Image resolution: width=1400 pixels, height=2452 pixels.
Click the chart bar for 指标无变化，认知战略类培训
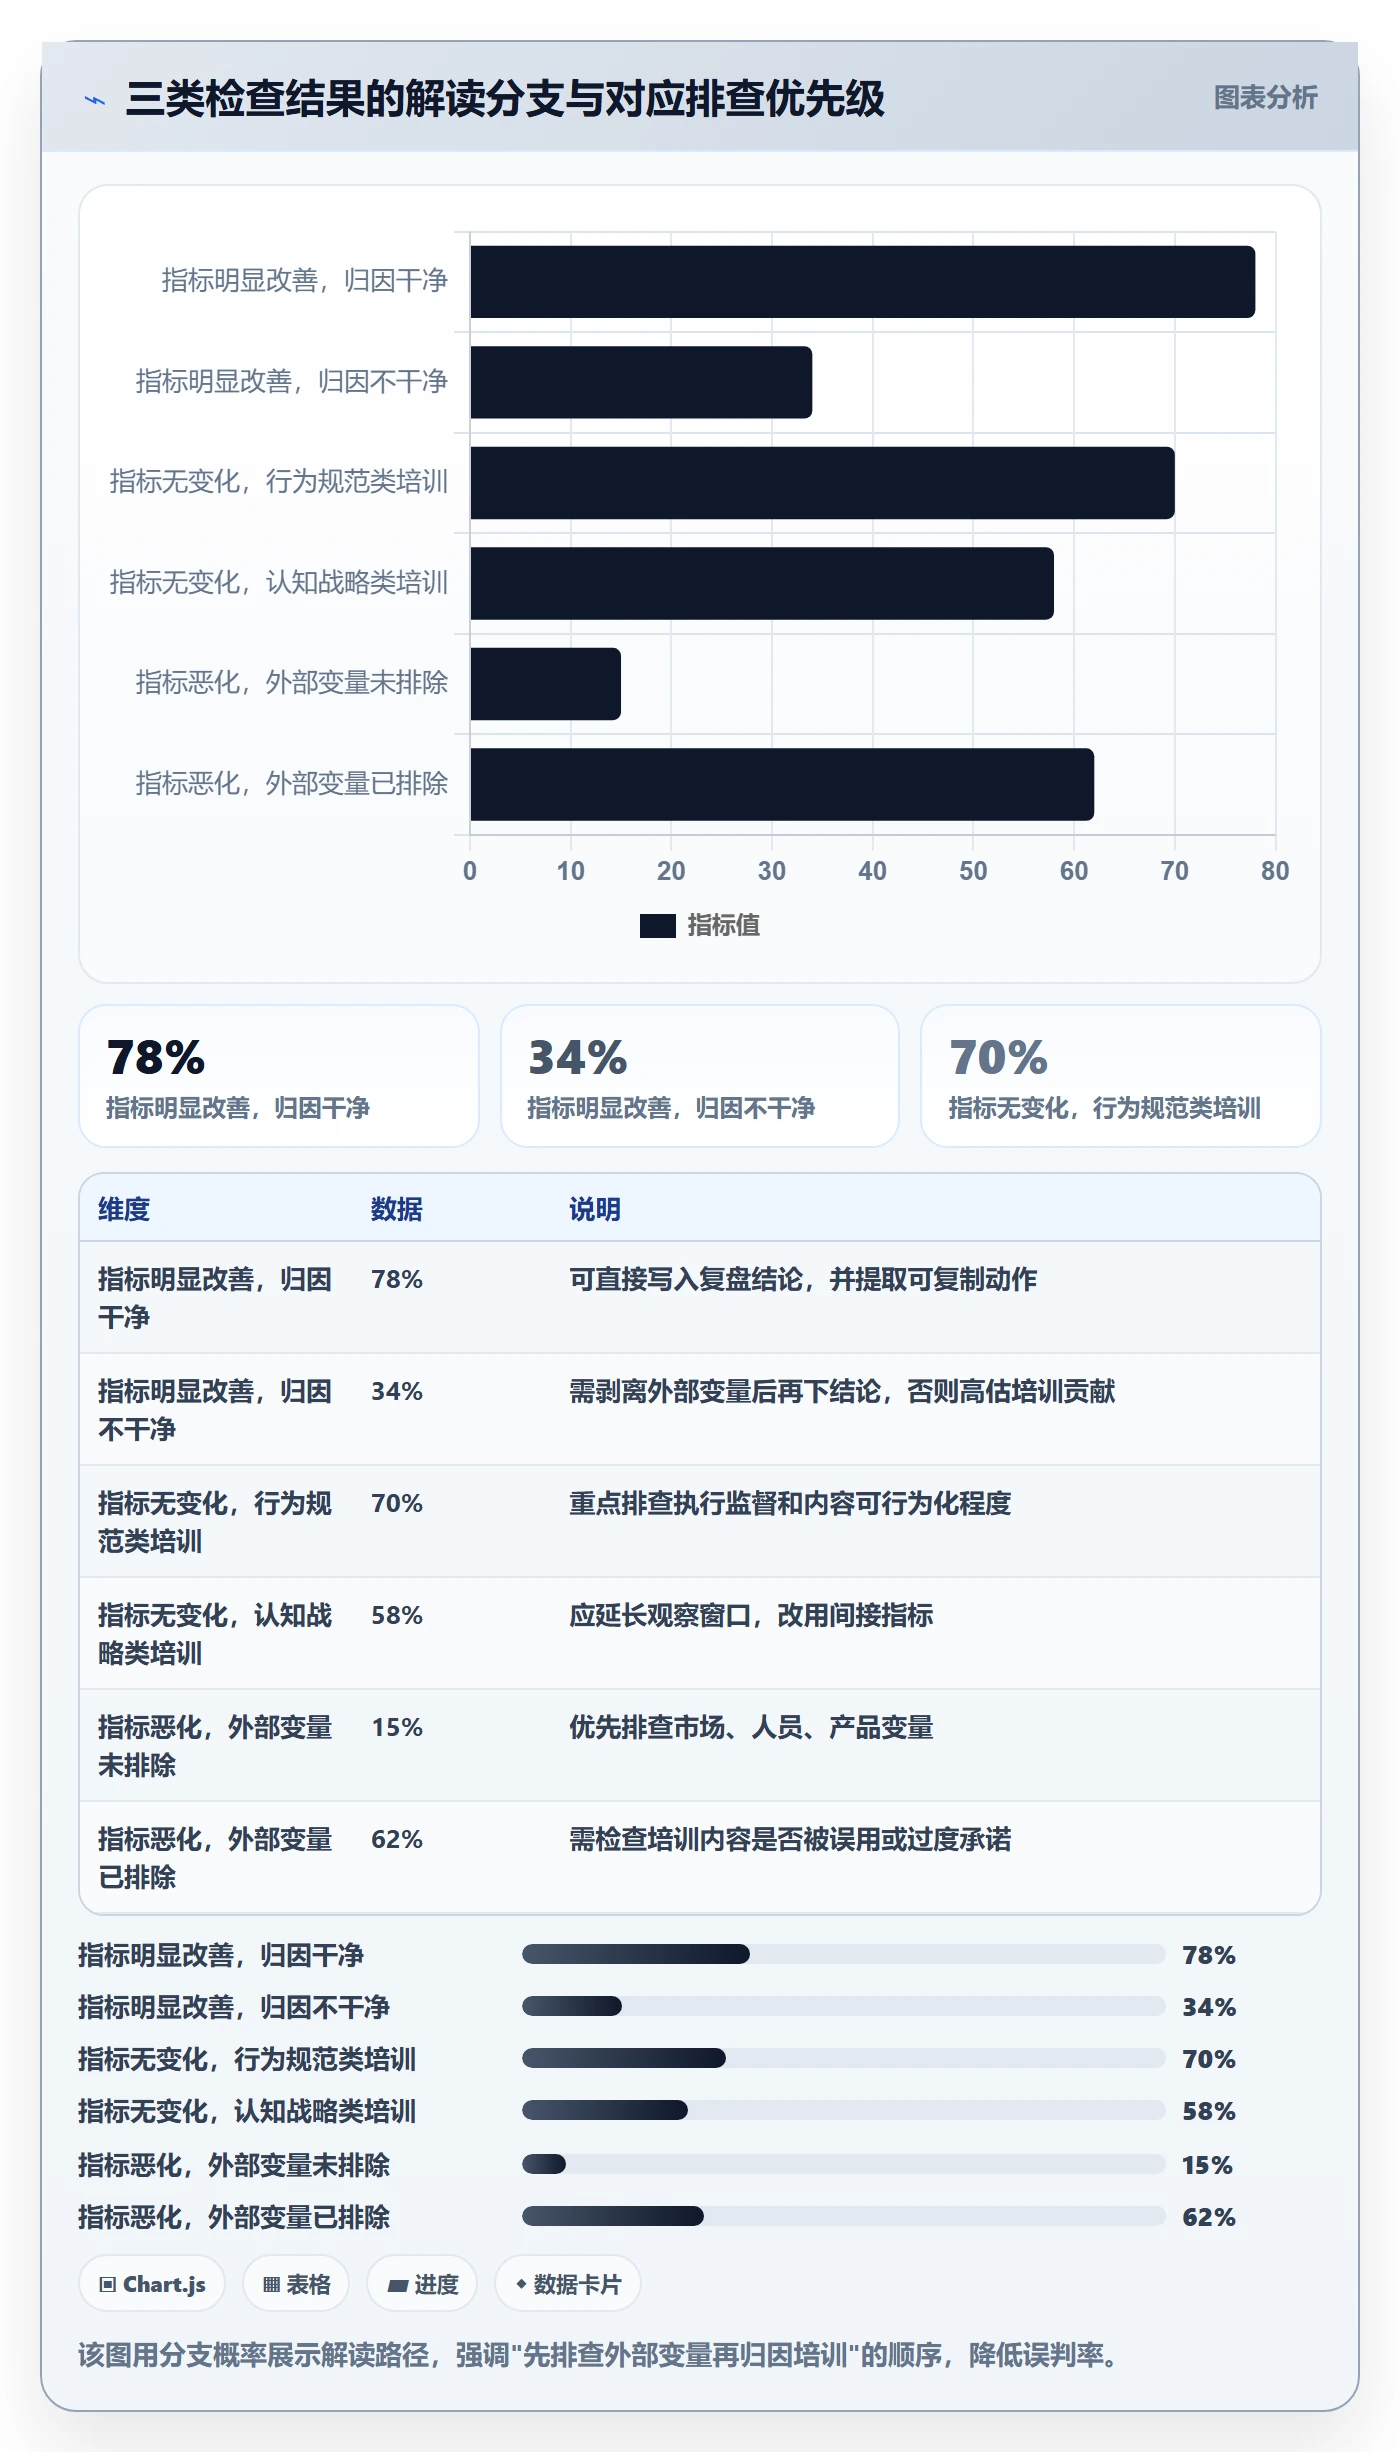(762, 583)
